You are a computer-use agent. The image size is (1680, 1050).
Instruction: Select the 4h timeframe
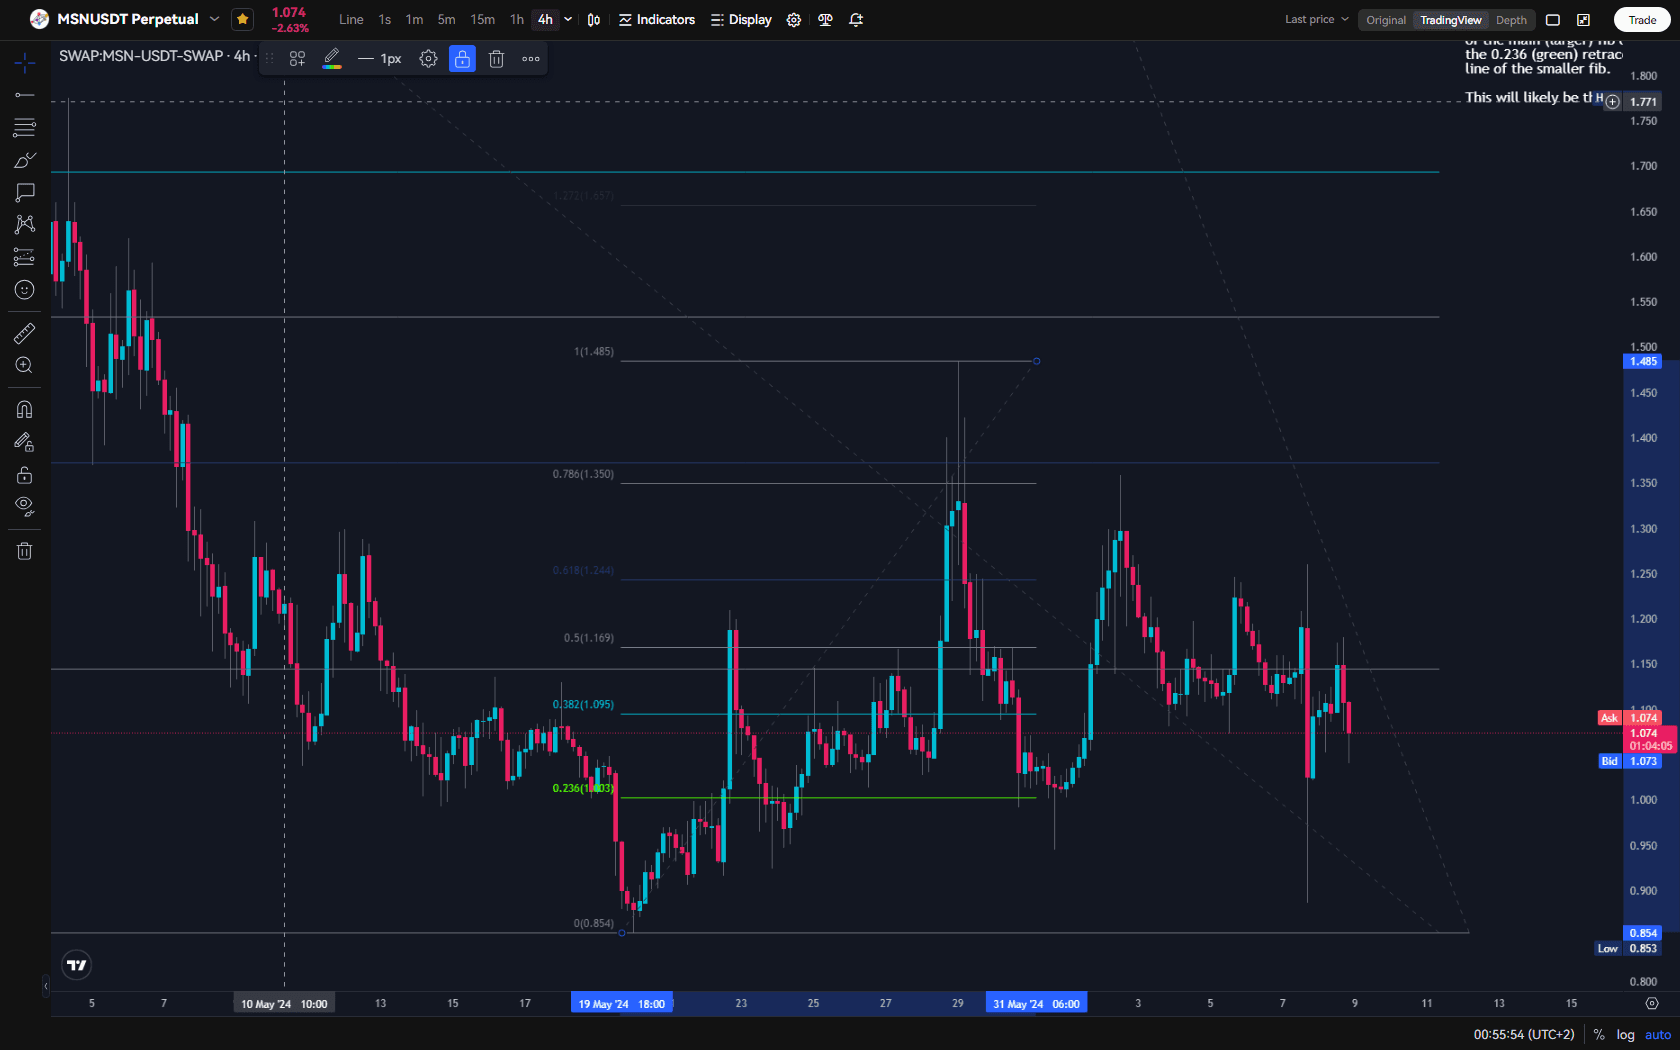click(545, 20)
